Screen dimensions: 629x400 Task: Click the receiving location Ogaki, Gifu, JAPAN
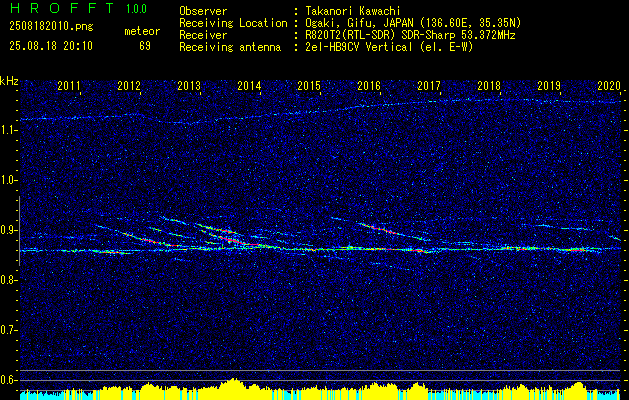pos(359,23)
